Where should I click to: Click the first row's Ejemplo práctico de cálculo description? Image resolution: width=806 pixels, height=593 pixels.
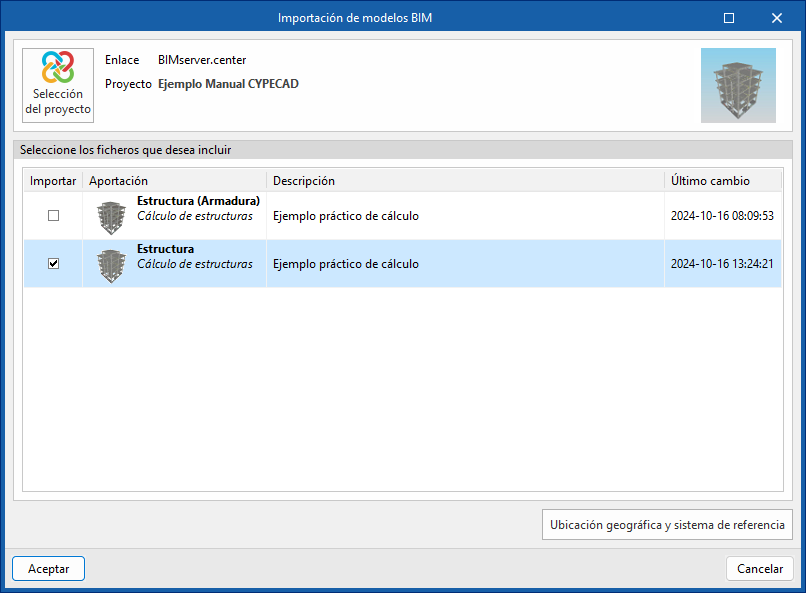pos(346,216)
